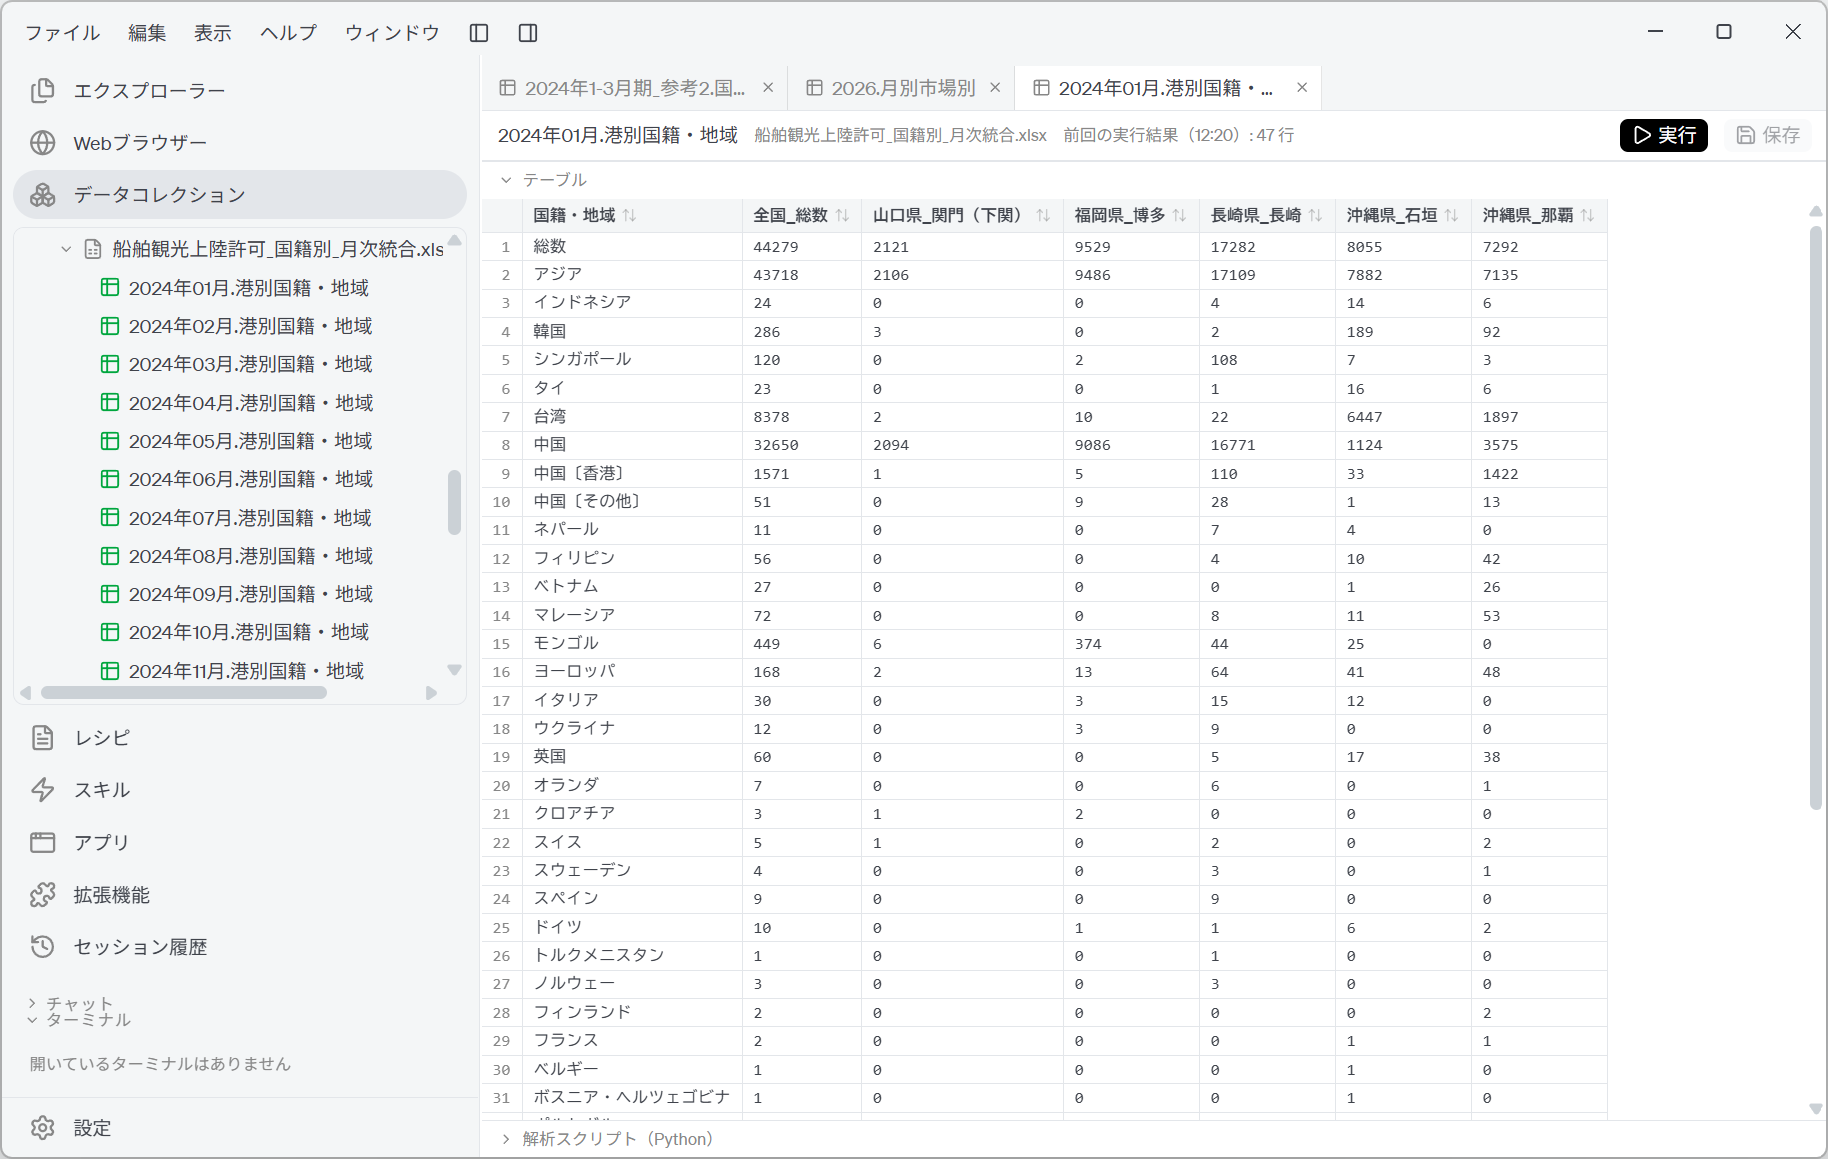The height and width of the screenshot is (1159, 1828).
Task: Expand 解析スクリプト（Python） section
Action: point(506,1139)
